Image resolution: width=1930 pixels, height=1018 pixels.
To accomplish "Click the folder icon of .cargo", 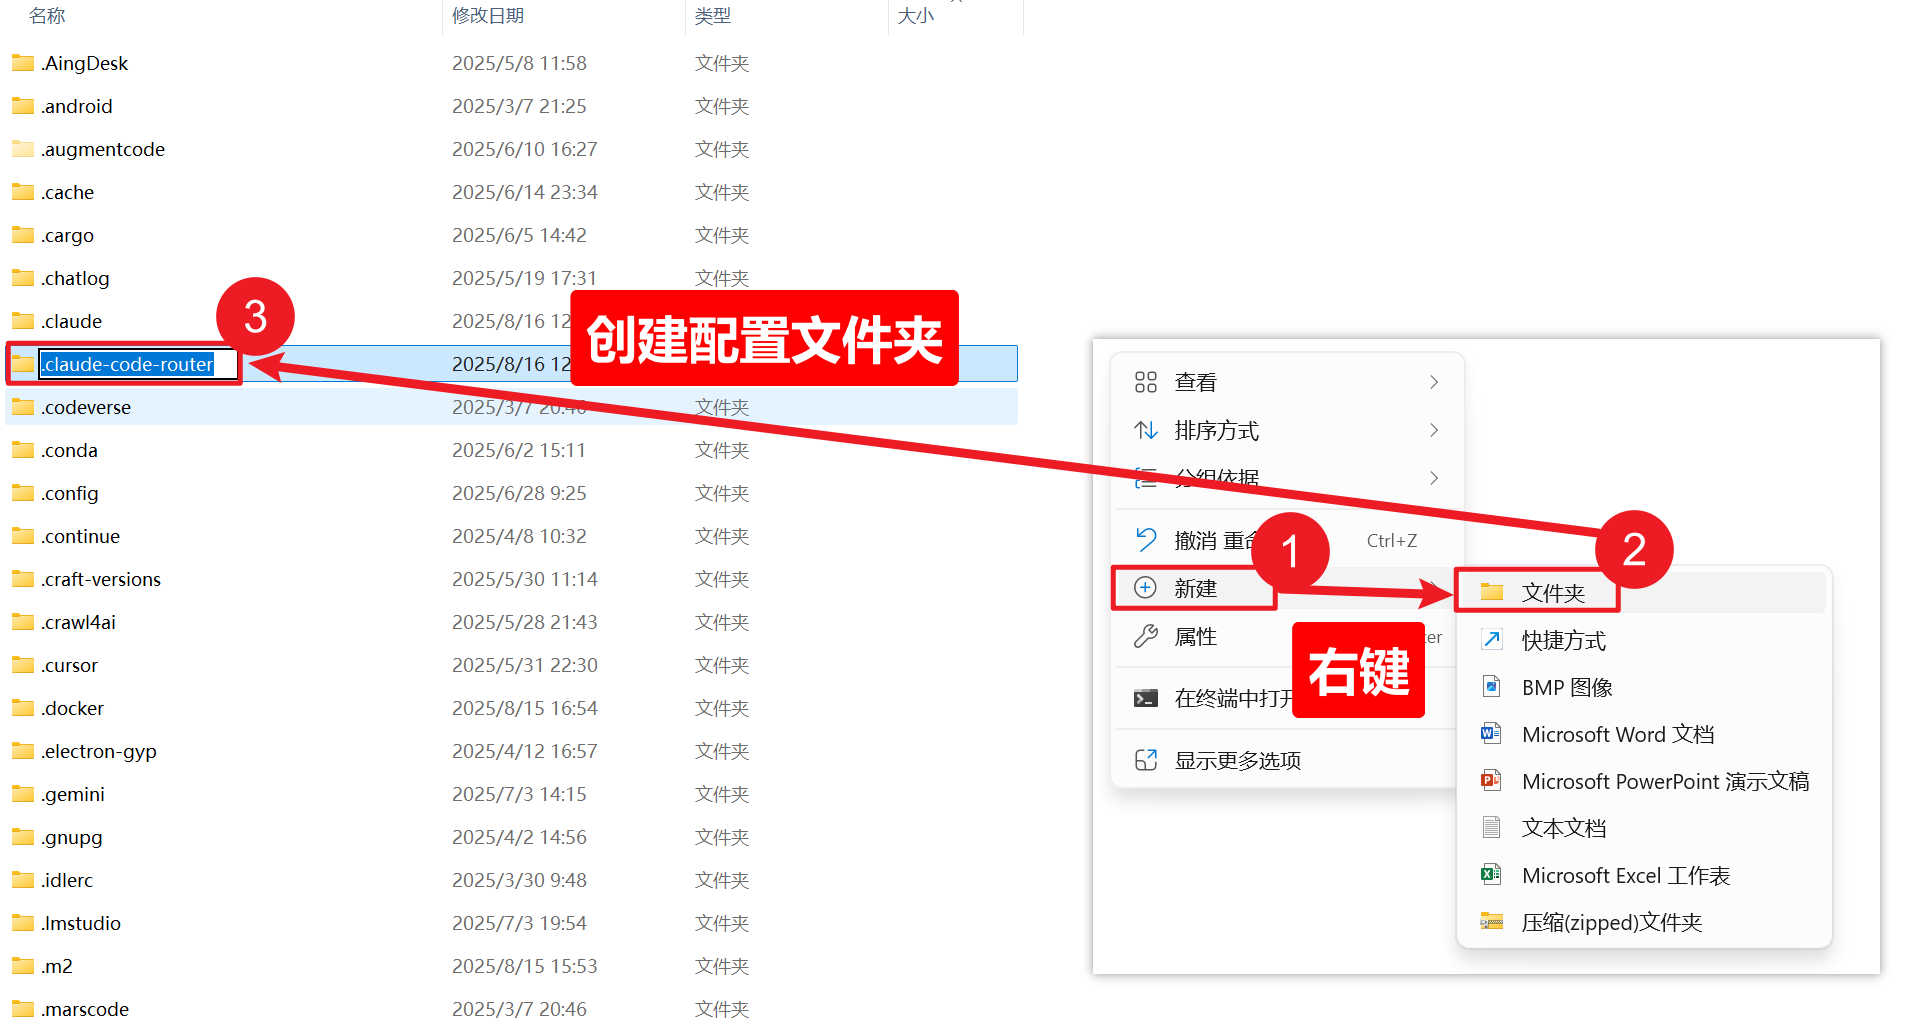I will [21, 234].
